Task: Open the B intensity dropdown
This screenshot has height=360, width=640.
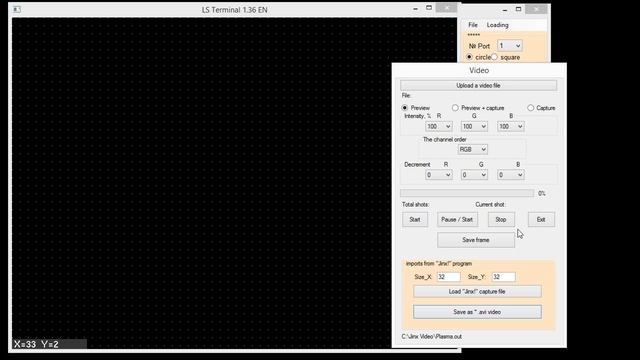Action: point(510,127)
